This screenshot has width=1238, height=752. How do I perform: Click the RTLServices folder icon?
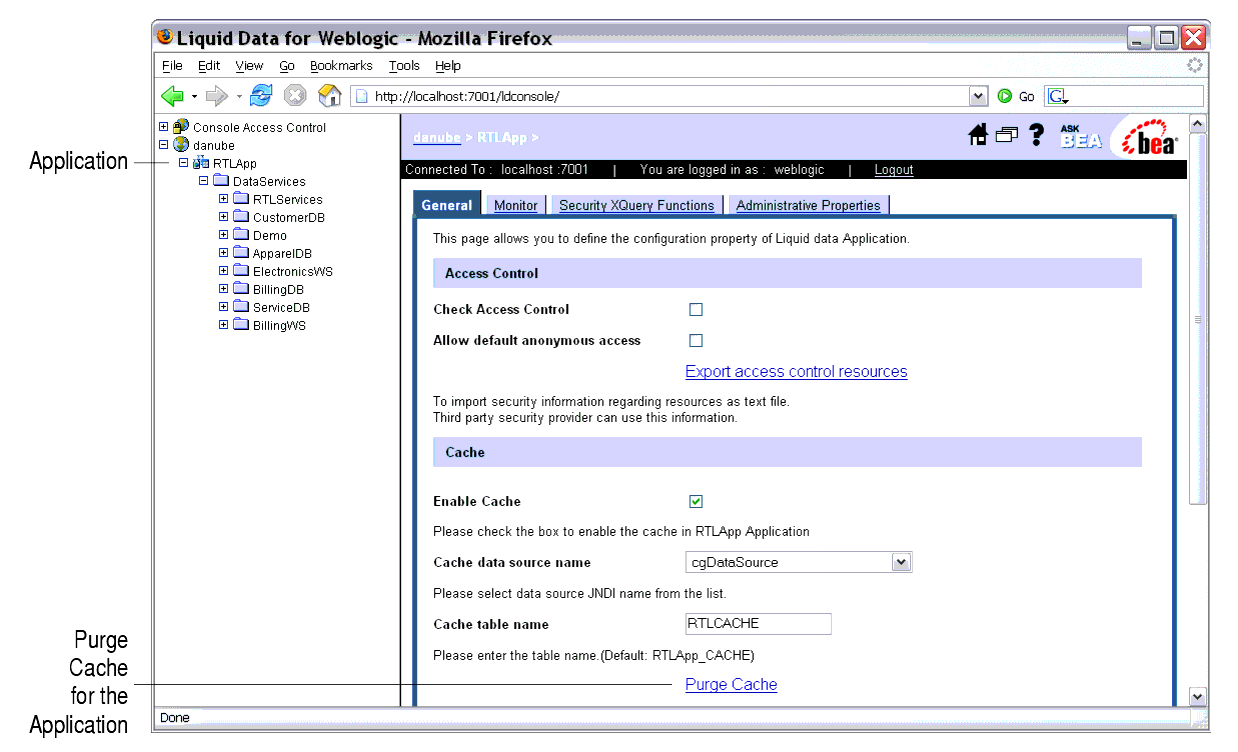[x=241, y=199]
